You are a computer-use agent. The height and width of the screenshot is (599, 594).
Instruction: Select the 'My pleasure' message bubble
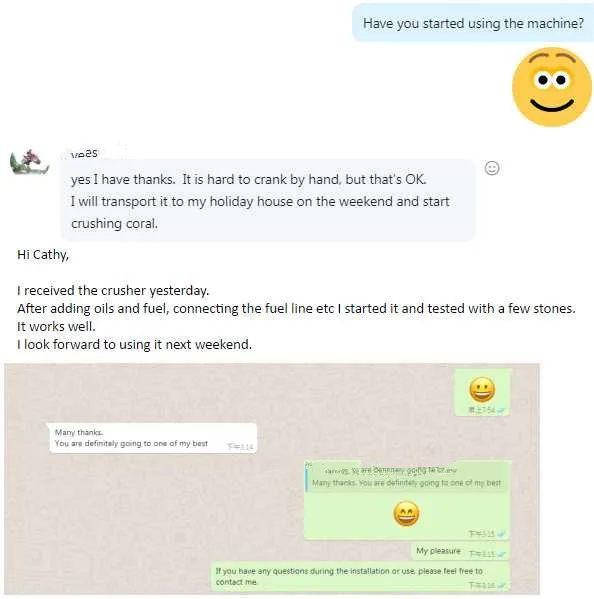click(460, 551)
